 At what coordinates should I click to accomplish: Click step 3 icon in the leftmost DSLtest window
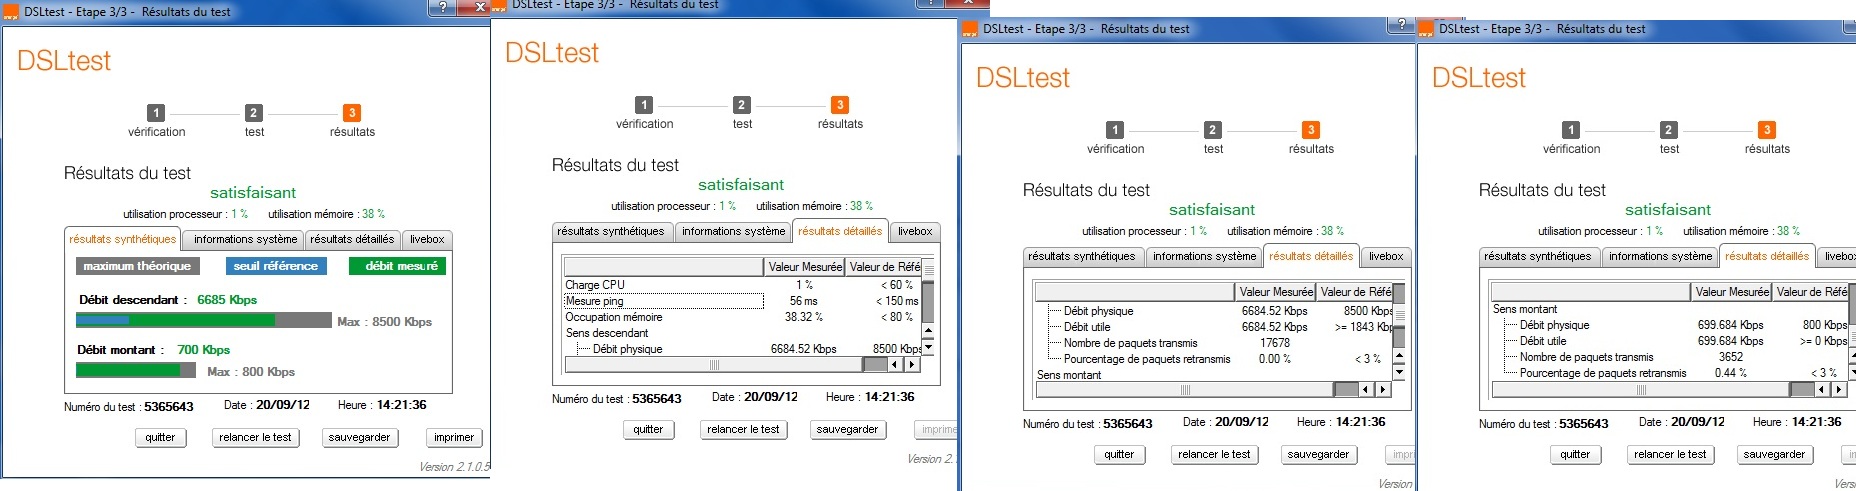tap(352, 113)
